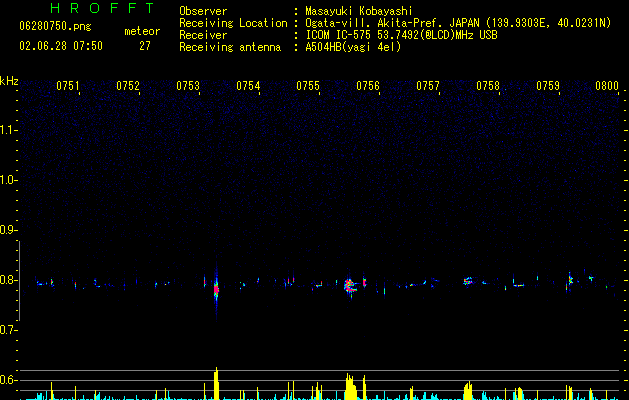Image resolution: width=629 pixels, height=400 pixels.
Task: Click the wide yellow intensity peak before 0756
Action: 350,387
